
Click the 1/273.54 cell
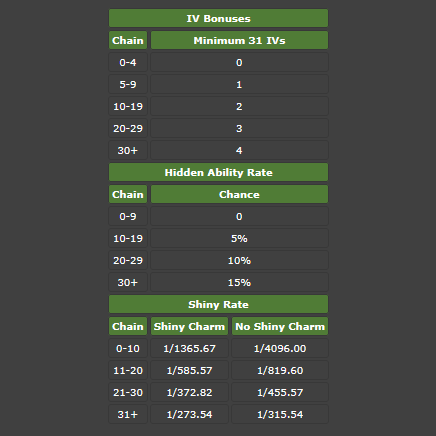(189, 414)
